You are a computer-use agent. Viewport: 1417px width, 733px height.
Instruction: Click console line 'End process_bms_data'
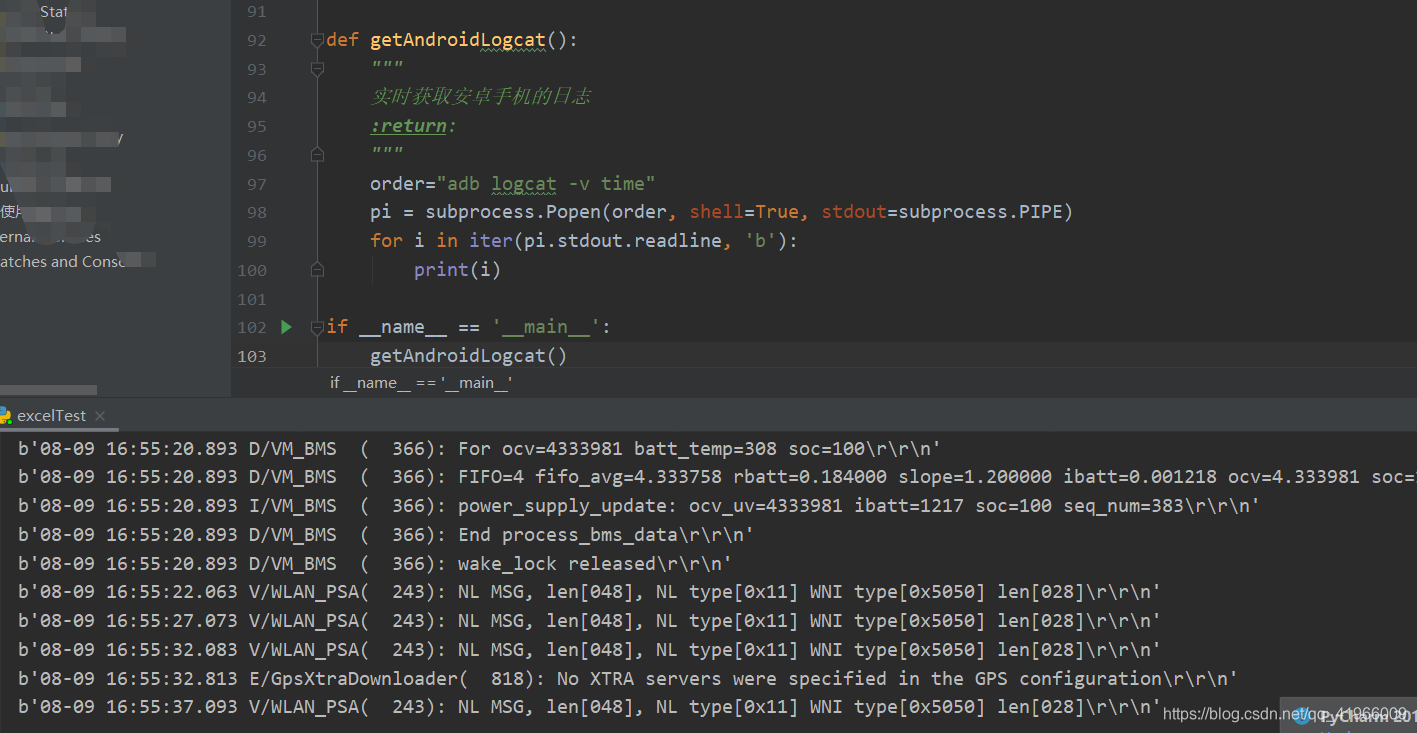coord(386,535)
